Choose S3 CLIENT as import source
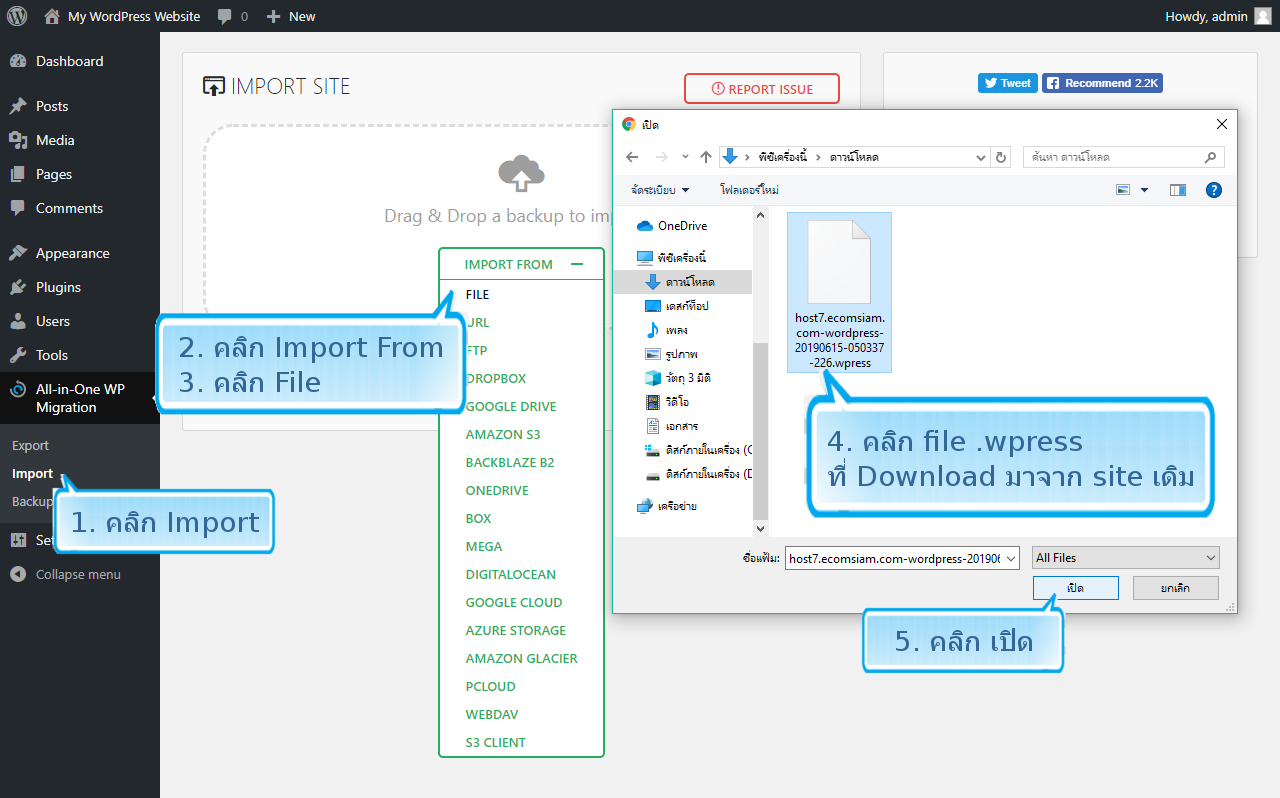This screenshot has height=798, width=1280. click(495, 743)
